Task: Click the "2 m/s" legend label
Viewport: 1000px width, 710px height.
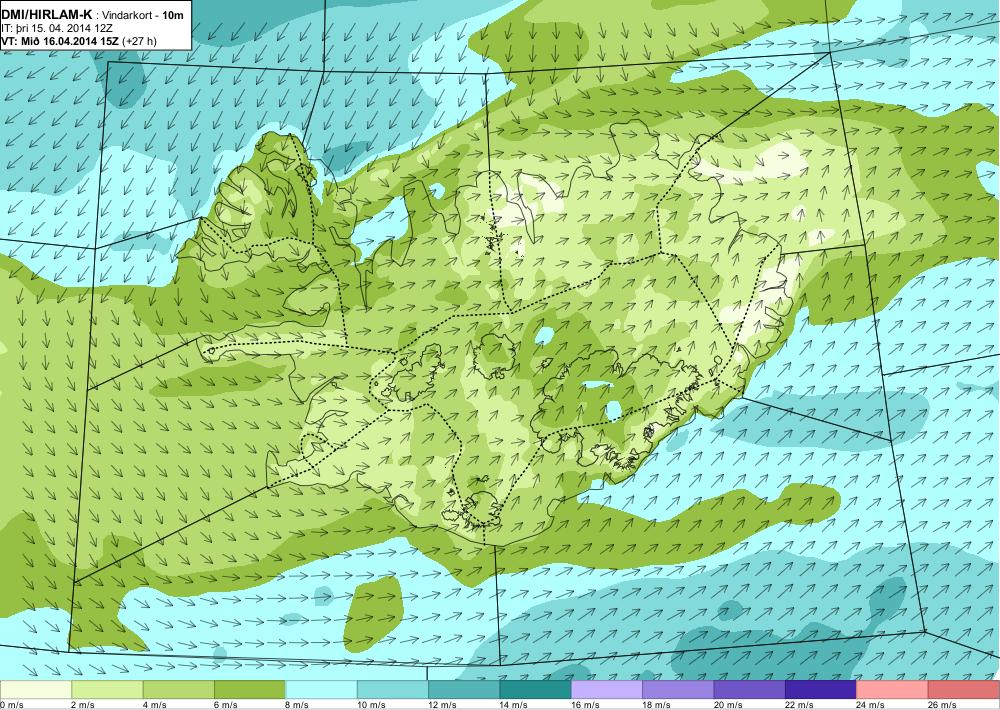Action: tap(84, 705)
